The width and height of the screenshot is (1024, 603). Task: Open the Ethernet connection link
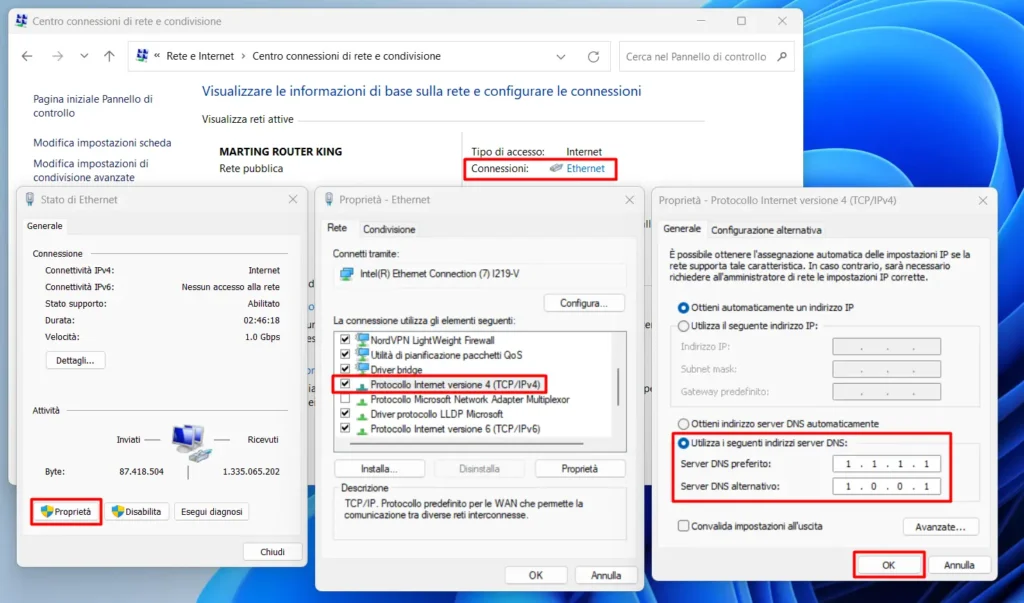[585, 168]
